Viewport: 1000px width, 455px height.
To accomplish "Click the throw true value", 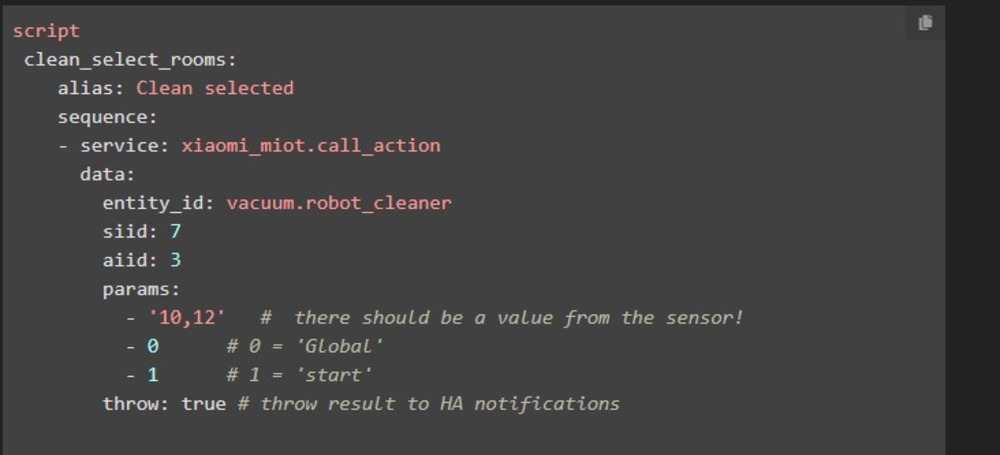I will tap(203, 403).
